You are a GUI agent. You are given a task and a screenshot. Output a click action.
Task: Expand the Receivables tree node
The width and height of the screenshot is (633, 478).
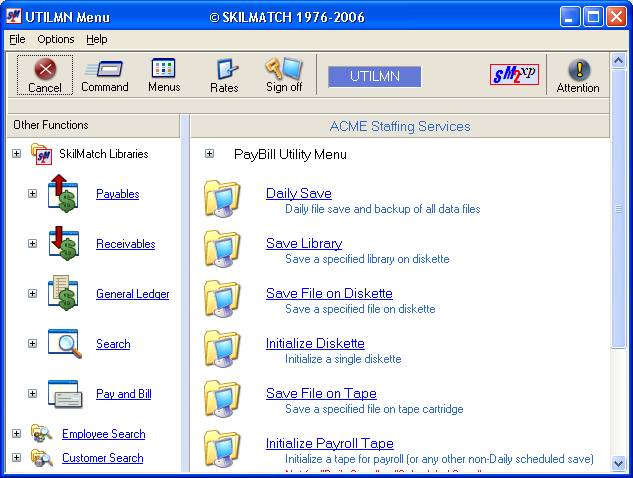(x=33, y=243)
